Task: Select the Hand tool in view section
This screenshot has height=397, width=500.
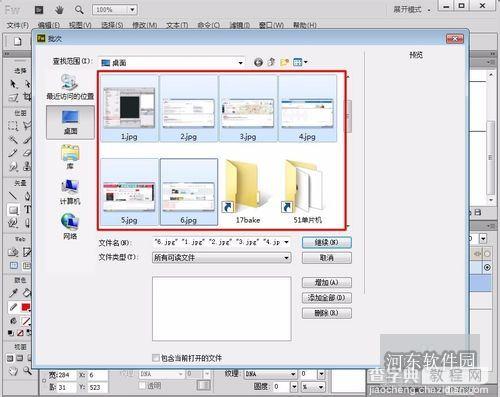Action: pyautogui.click(x=13, y=371)
